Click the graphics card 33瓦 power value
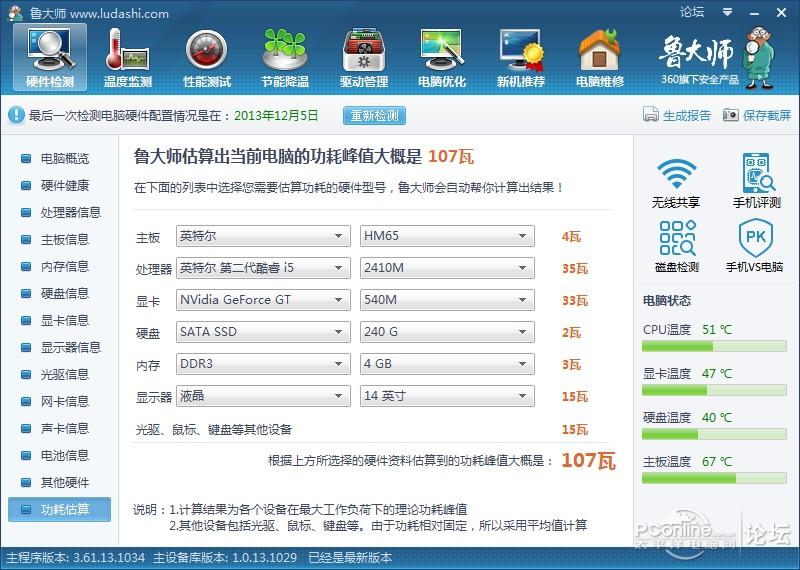The height and width of the screenshot is (570, 800). (x=575, y=301)
